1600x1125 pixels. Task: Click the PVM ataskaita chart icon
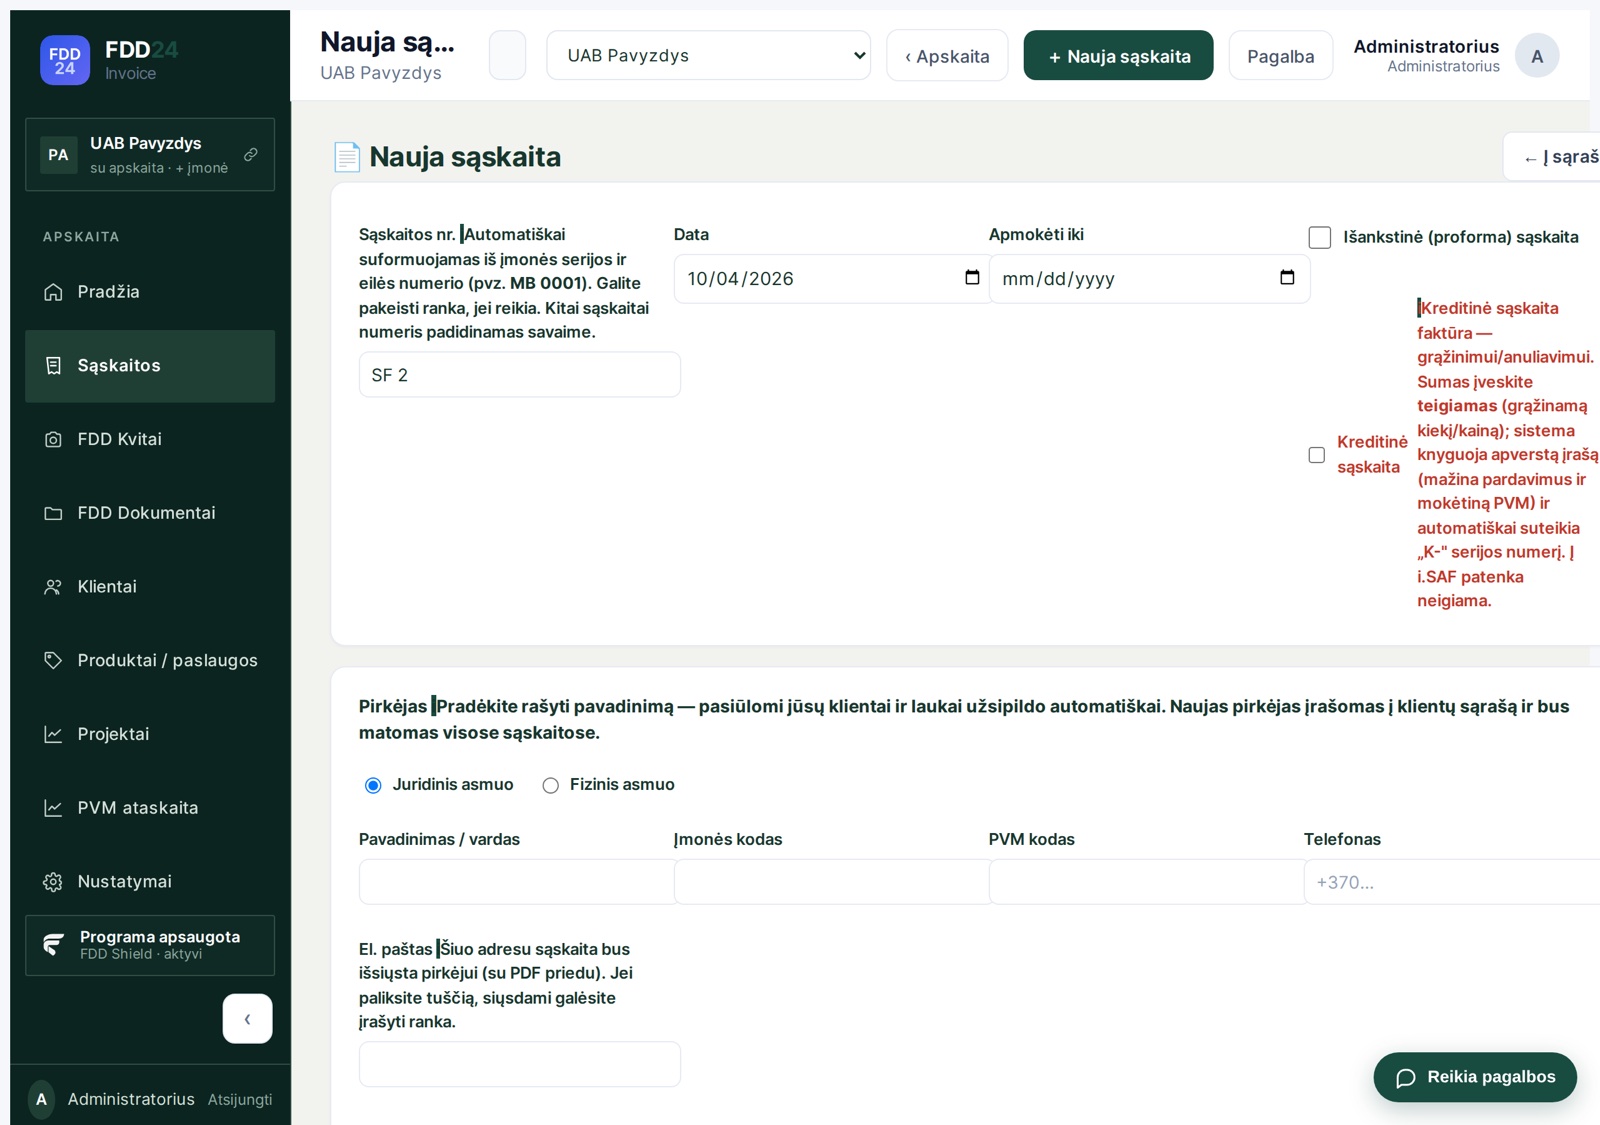pos(53,808)
